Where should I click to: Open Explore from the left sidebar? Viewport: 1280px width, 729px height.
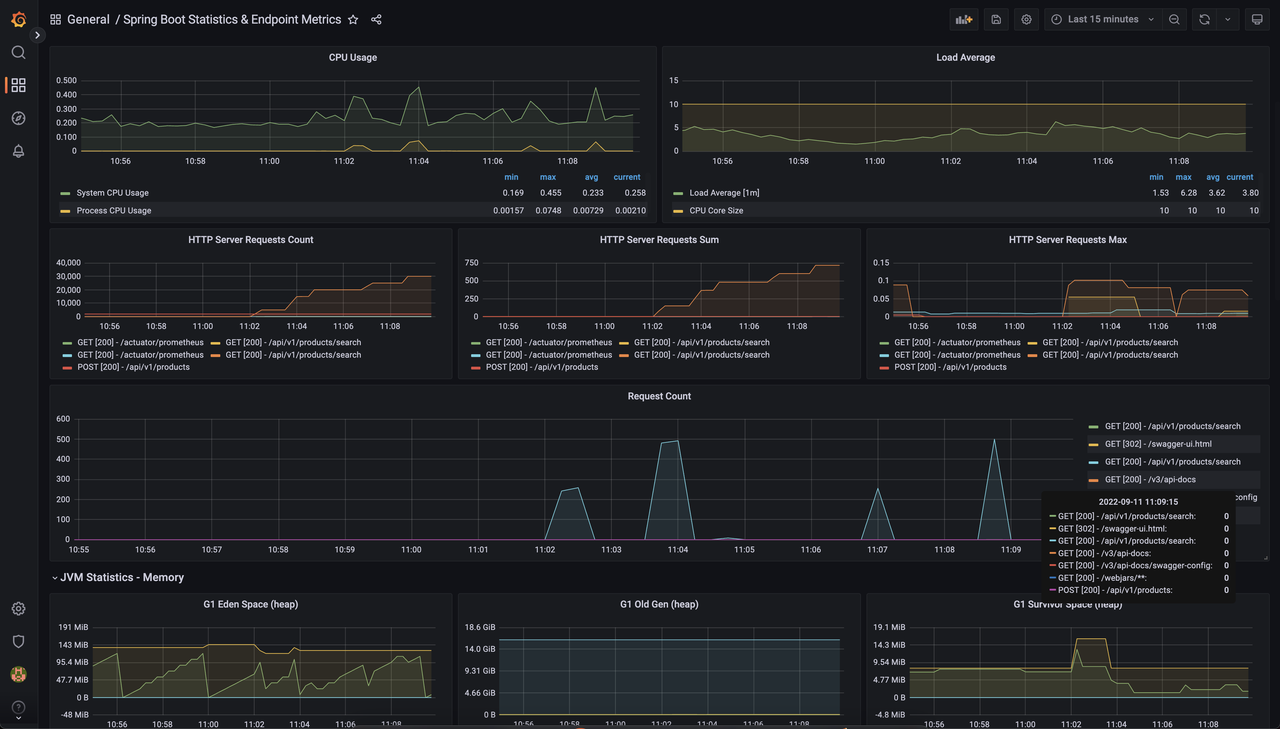17,118
